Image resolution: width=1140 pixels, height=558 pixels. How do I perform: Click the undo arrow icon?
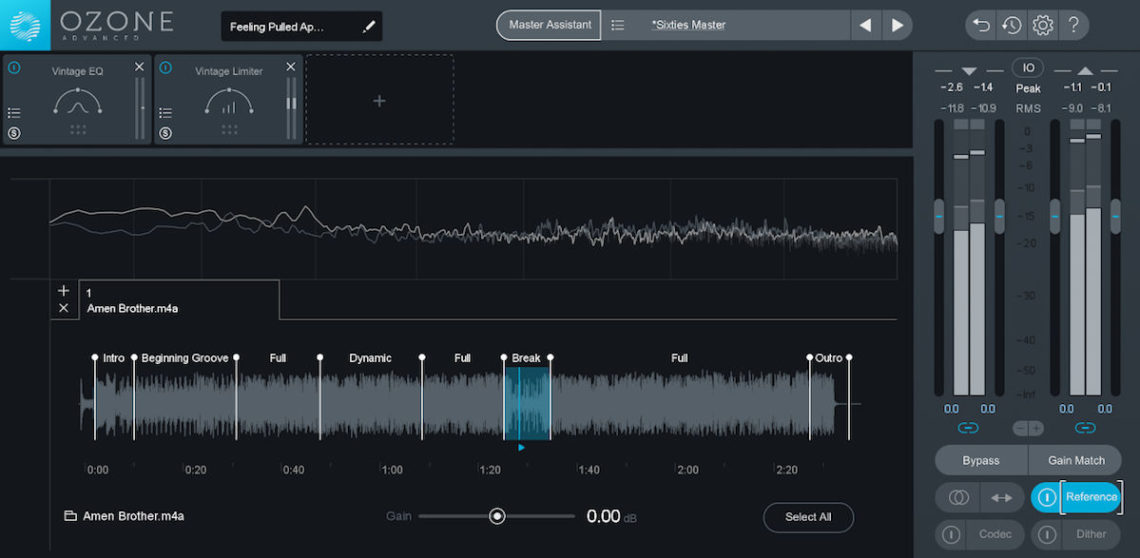click(981, 25)
